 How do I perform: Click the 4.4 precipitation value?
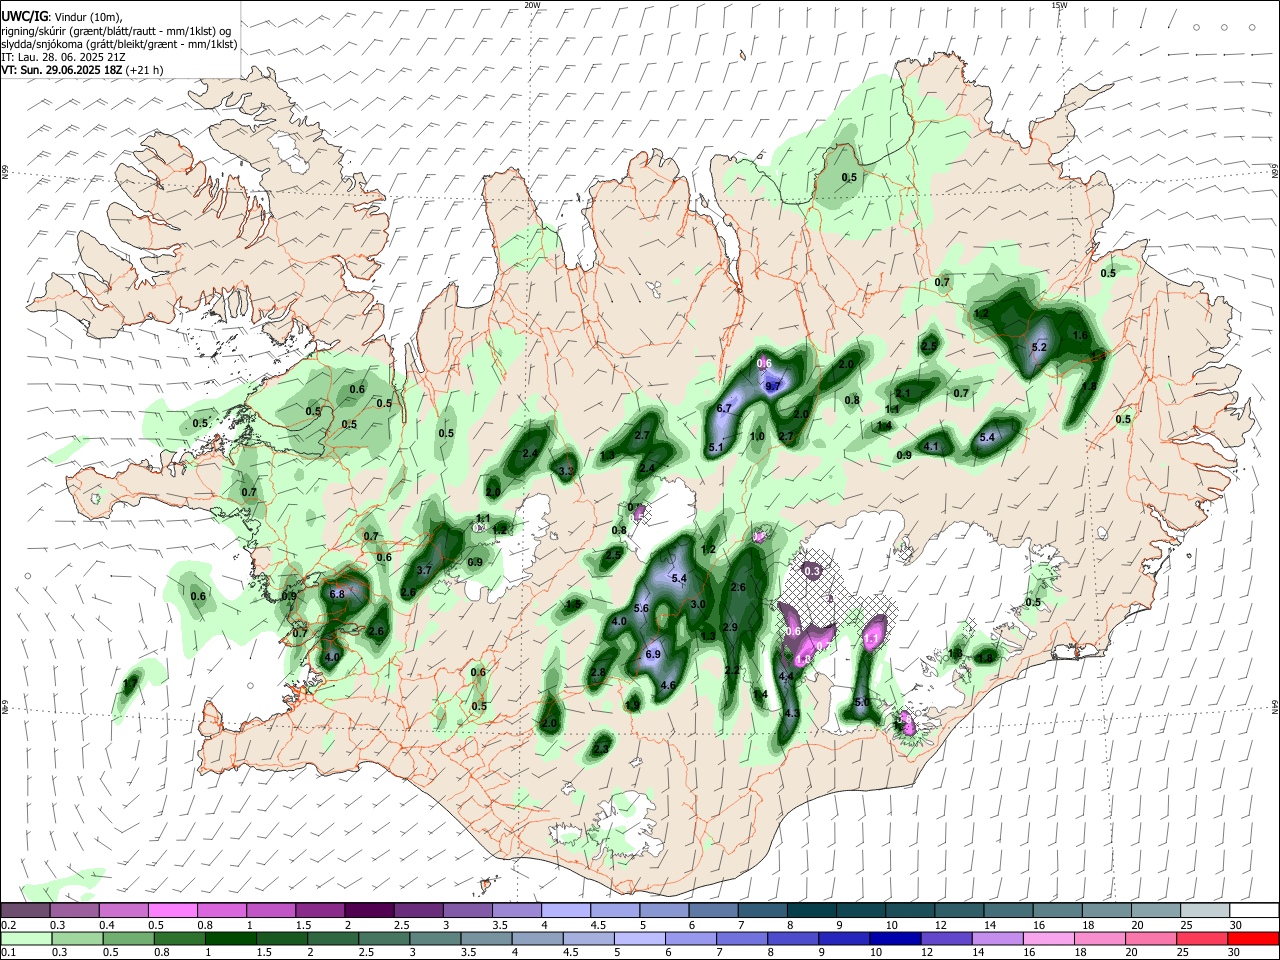coord(786,677)
